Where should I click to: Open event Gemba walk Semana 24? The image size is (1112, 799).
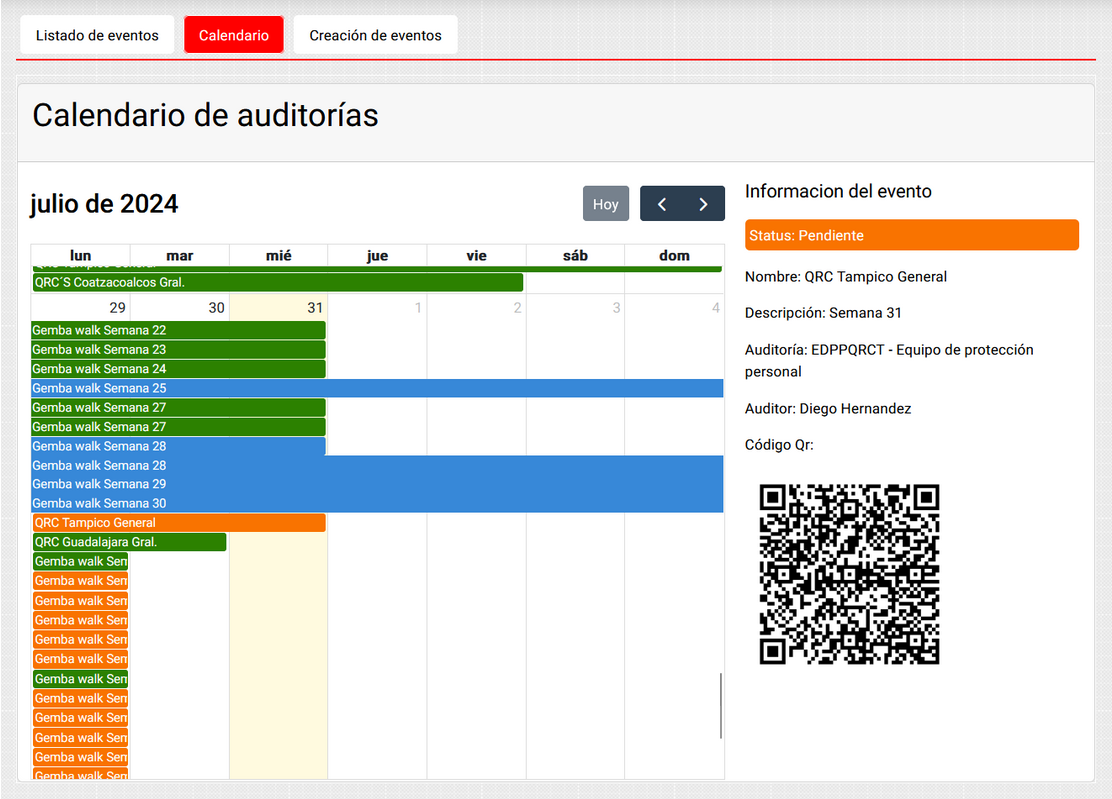[178, 369]
